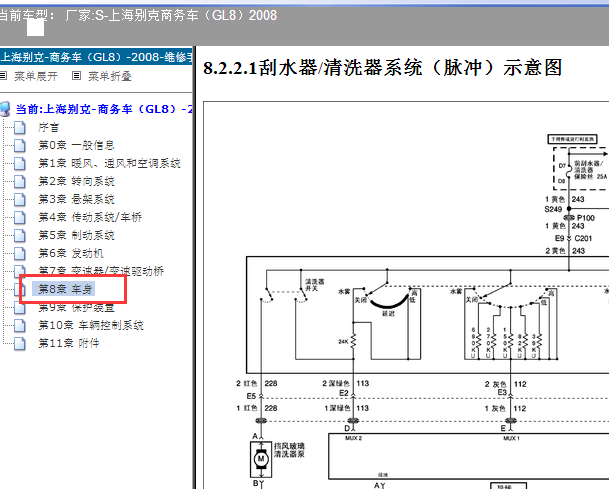Click the page icon next to 第10章

coord(20,325)
